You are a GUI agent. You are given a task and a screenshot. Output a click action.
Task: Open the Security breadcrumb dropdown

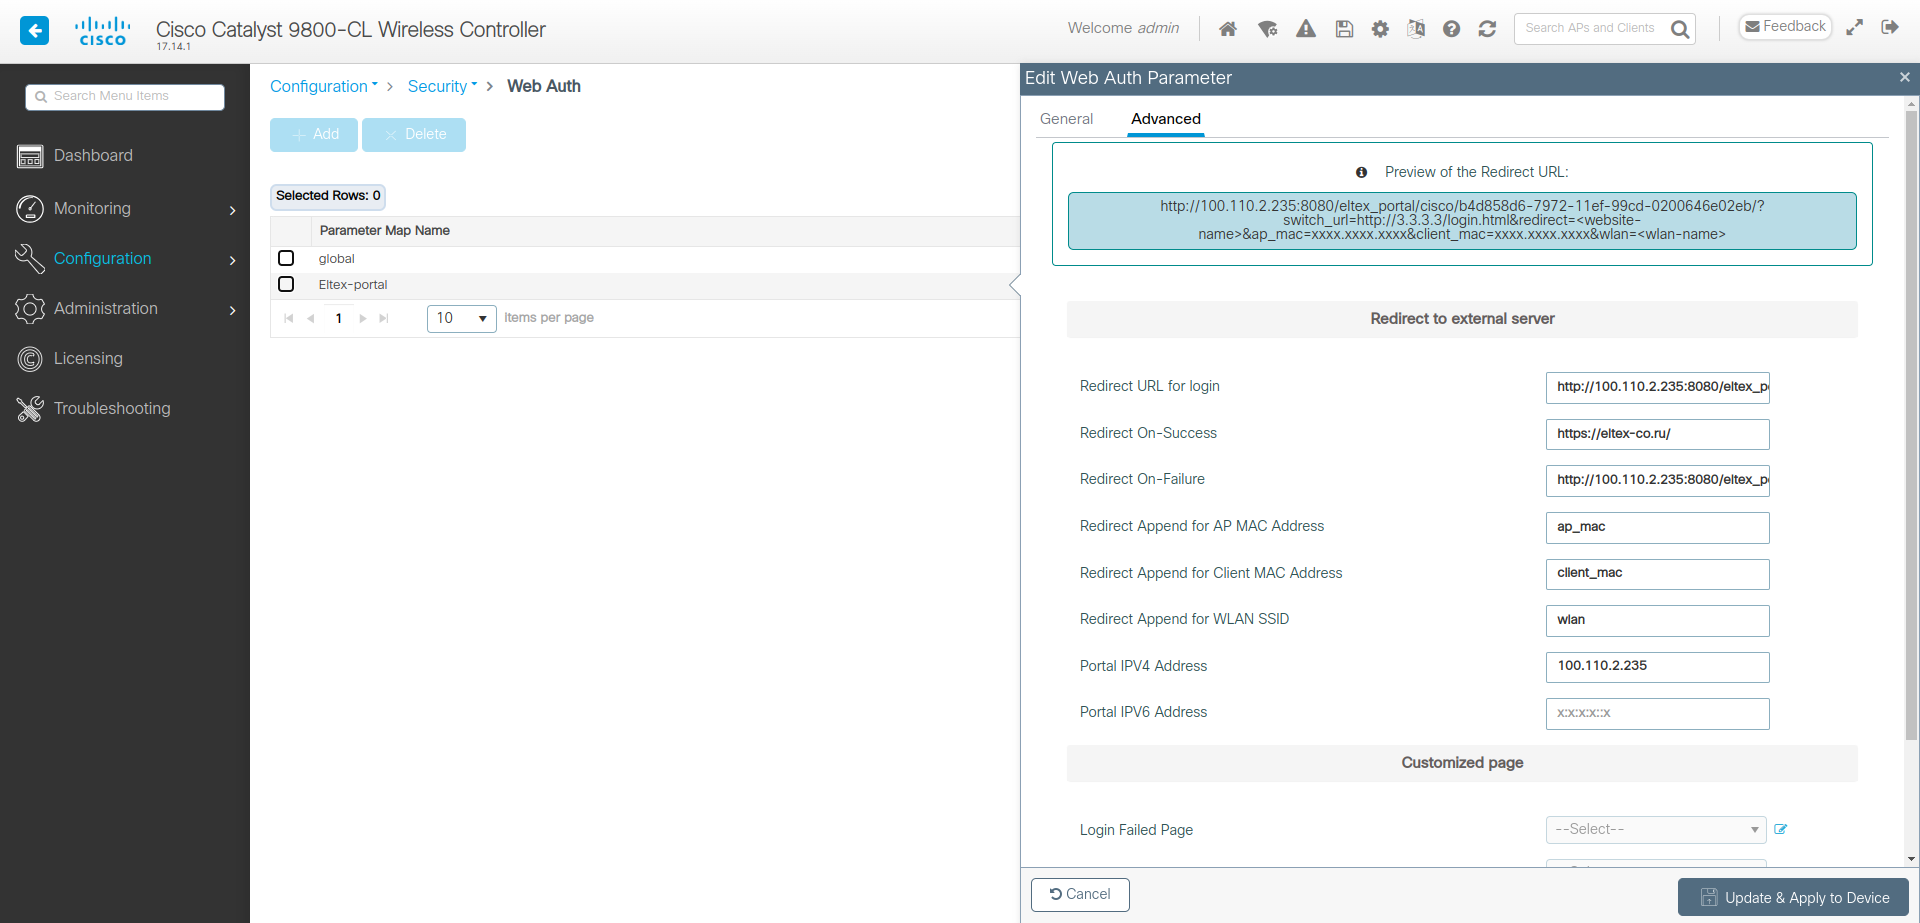pos(442,86)
